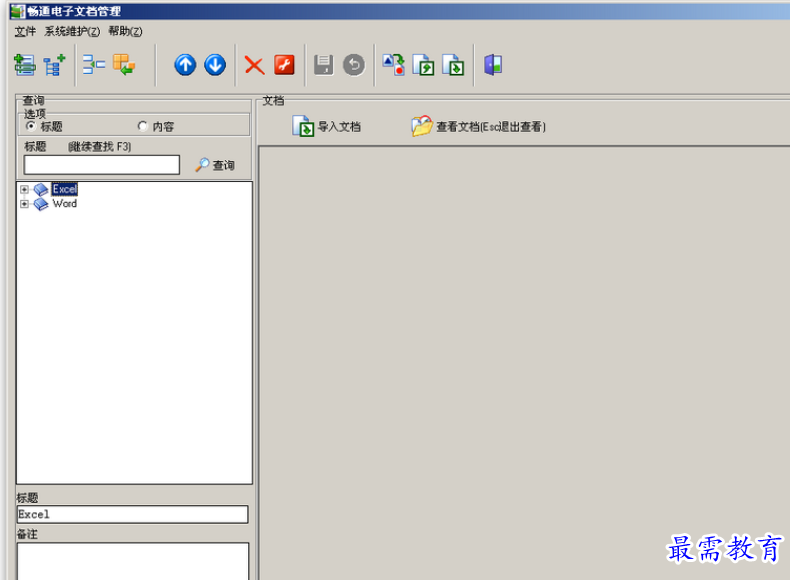Click the expand tree structure icon
The height and width of the screenshot is (580, 790).
[94, 65]
